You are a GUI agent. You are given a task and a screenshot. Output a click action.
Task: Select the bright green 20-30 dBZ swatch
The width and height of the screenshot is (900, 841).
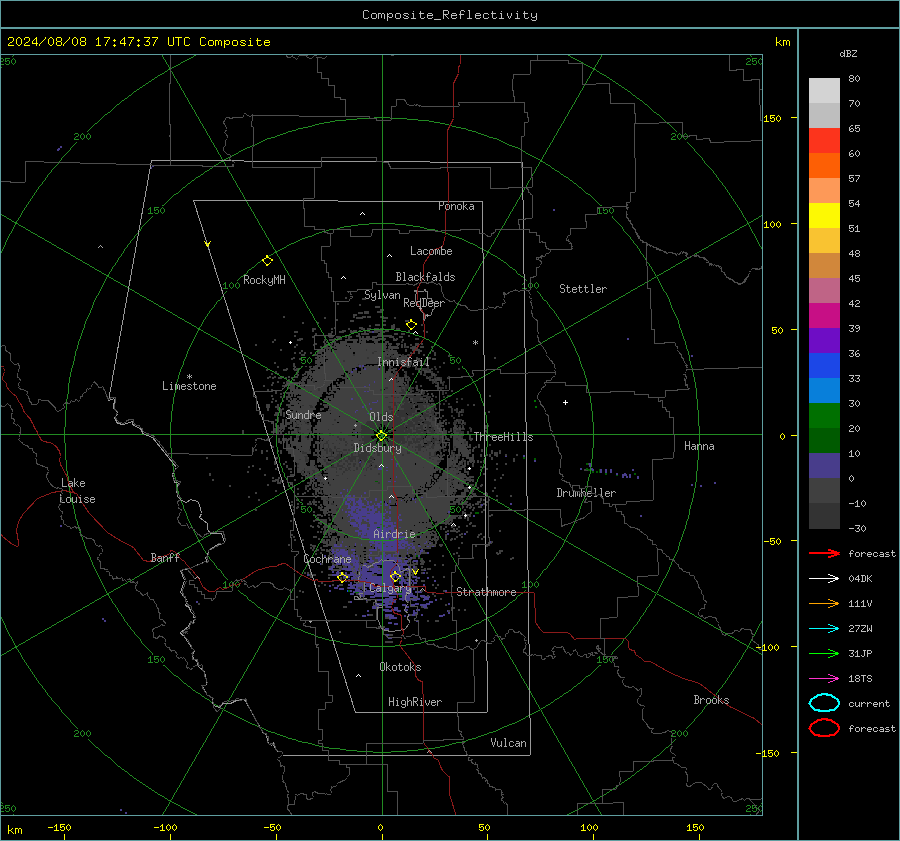[x=824, y=415]
